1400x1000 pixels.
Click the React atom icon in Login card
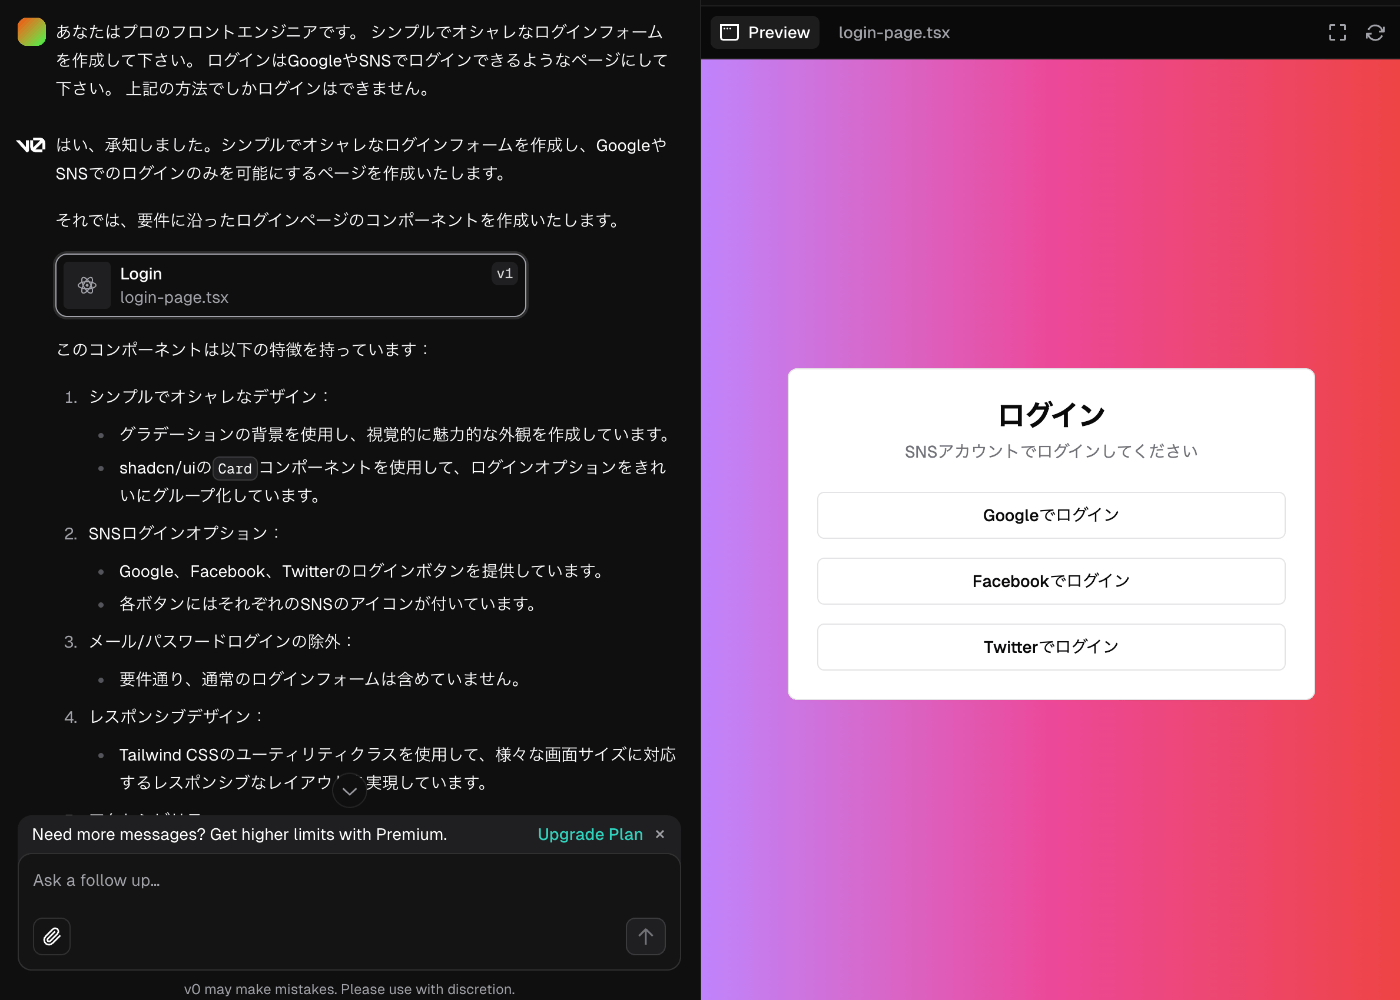click(x=87, y=285)
